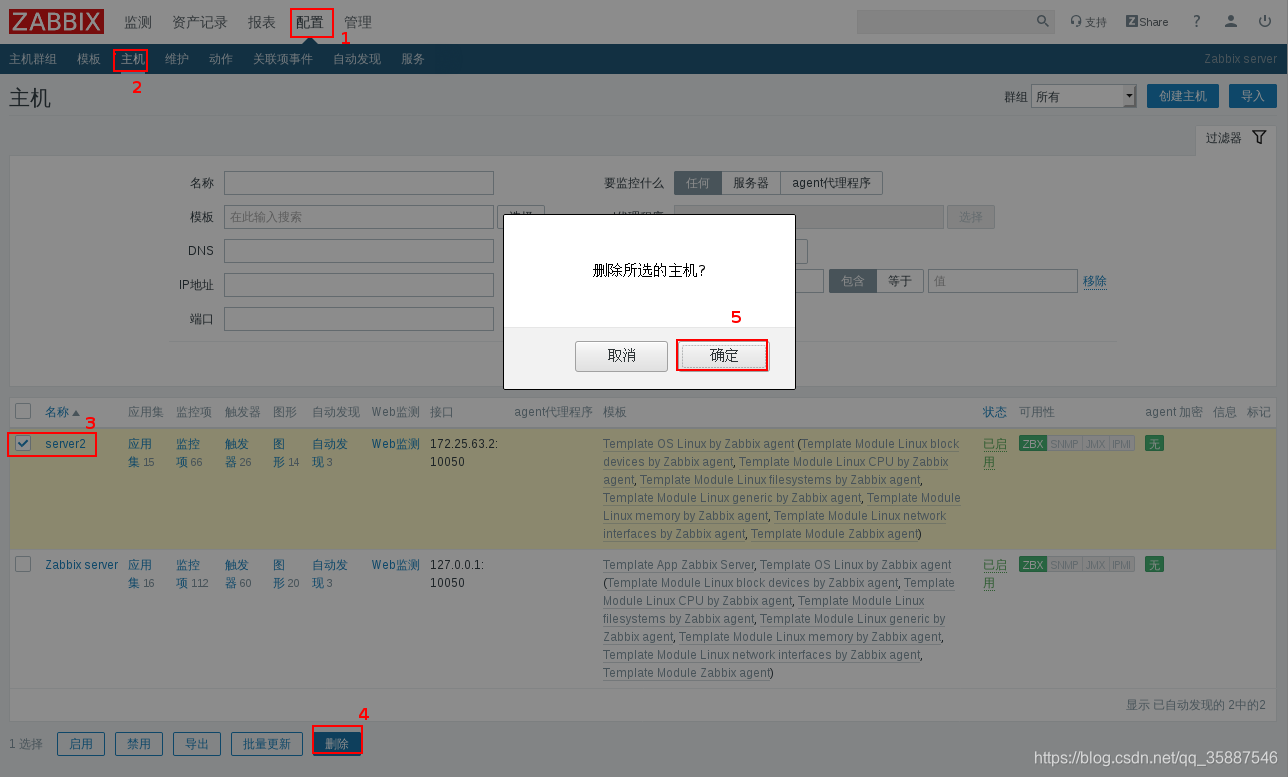Open the 群组 dropdown
1288x777 pixels.
1083,96
